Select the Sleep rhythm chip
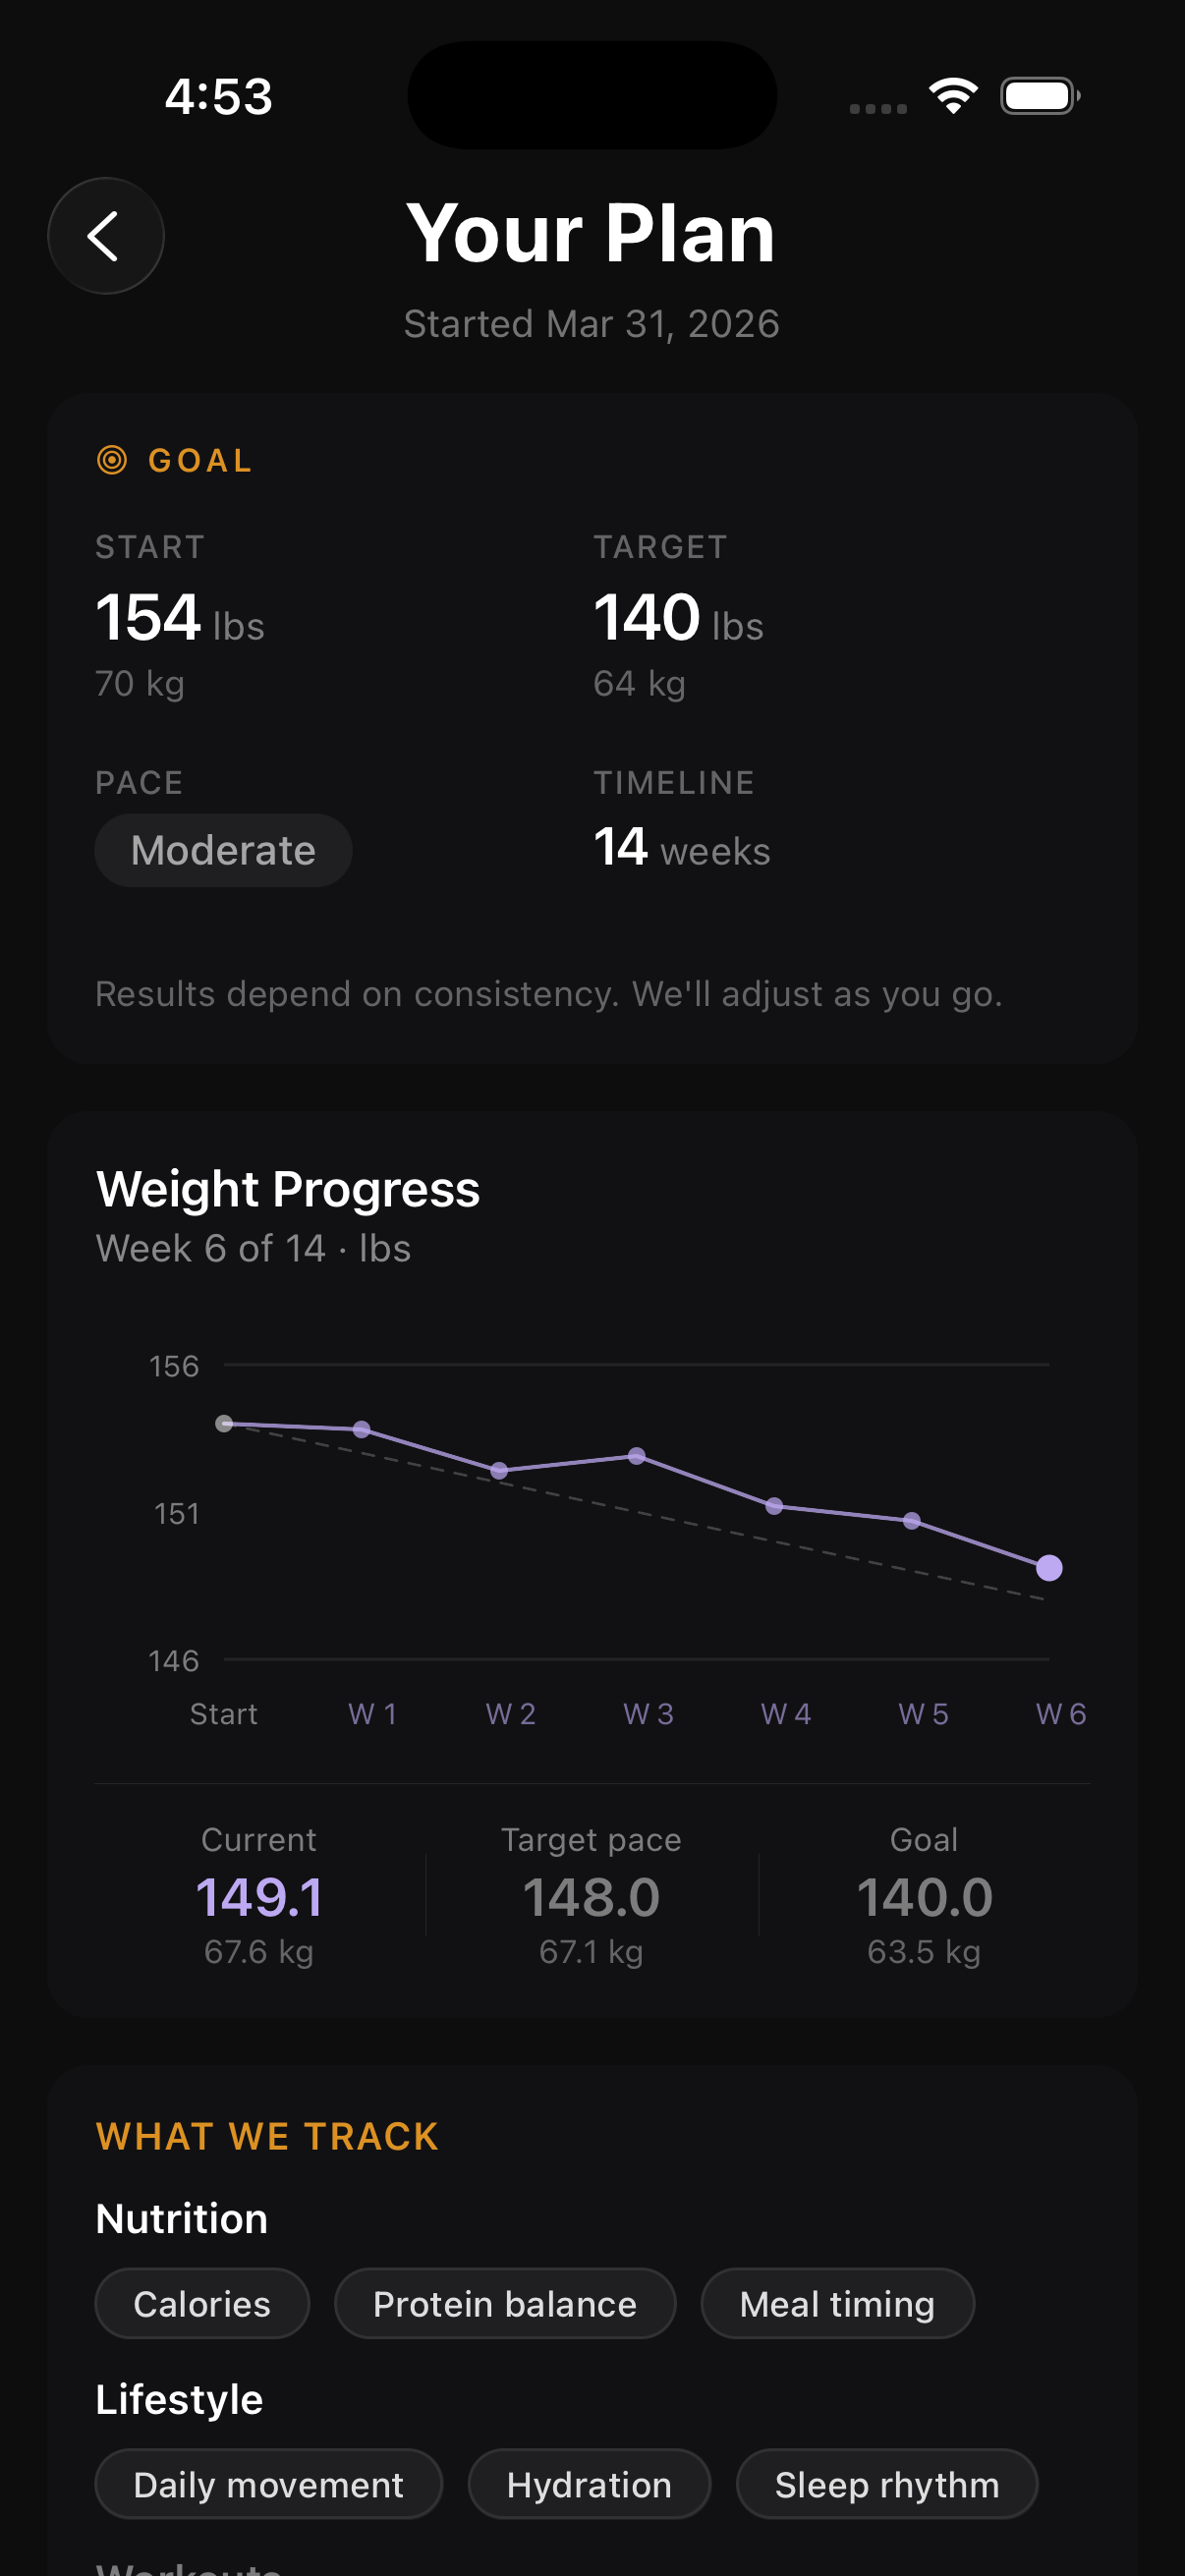This screenshot has height=2576, width=1185. (886, 2484)
